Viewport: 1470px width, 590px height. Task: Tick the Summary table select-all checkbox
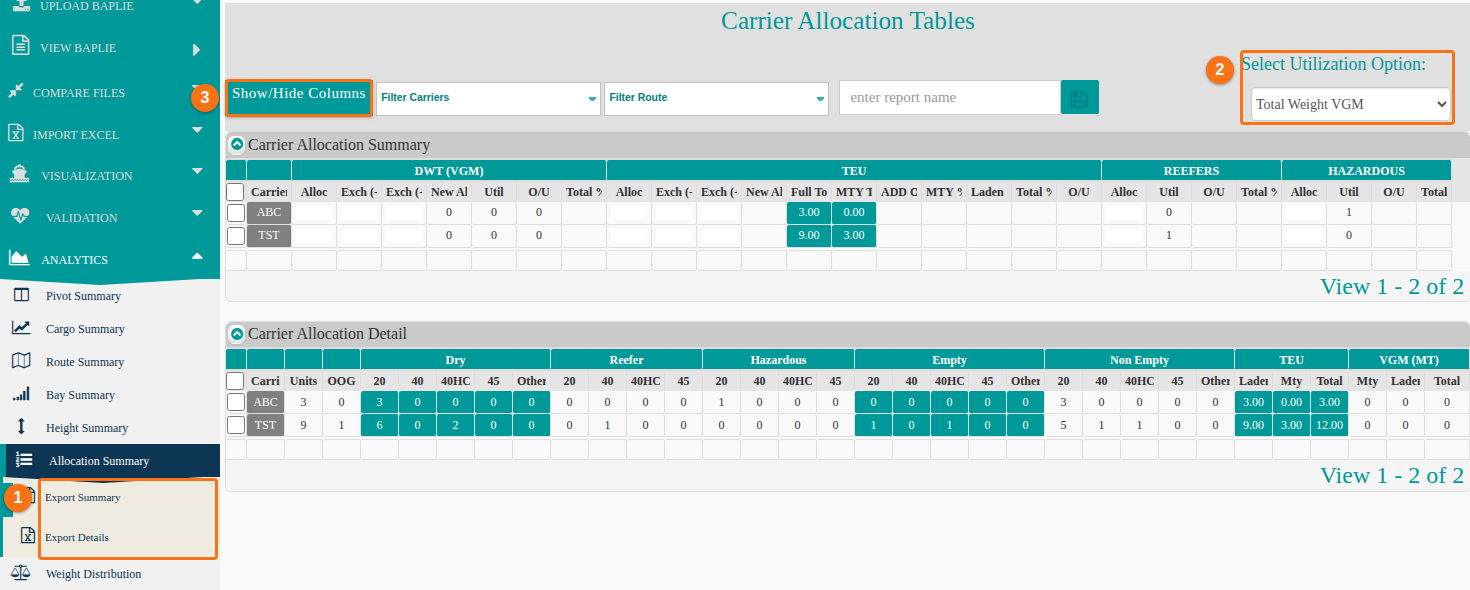(235, 192)
